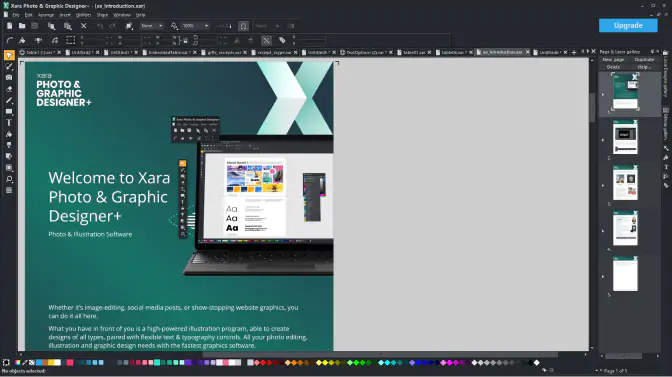The width and height of the screenshot is (672, 377).
Task: Click the Open file folder icon
Action: 22,26
